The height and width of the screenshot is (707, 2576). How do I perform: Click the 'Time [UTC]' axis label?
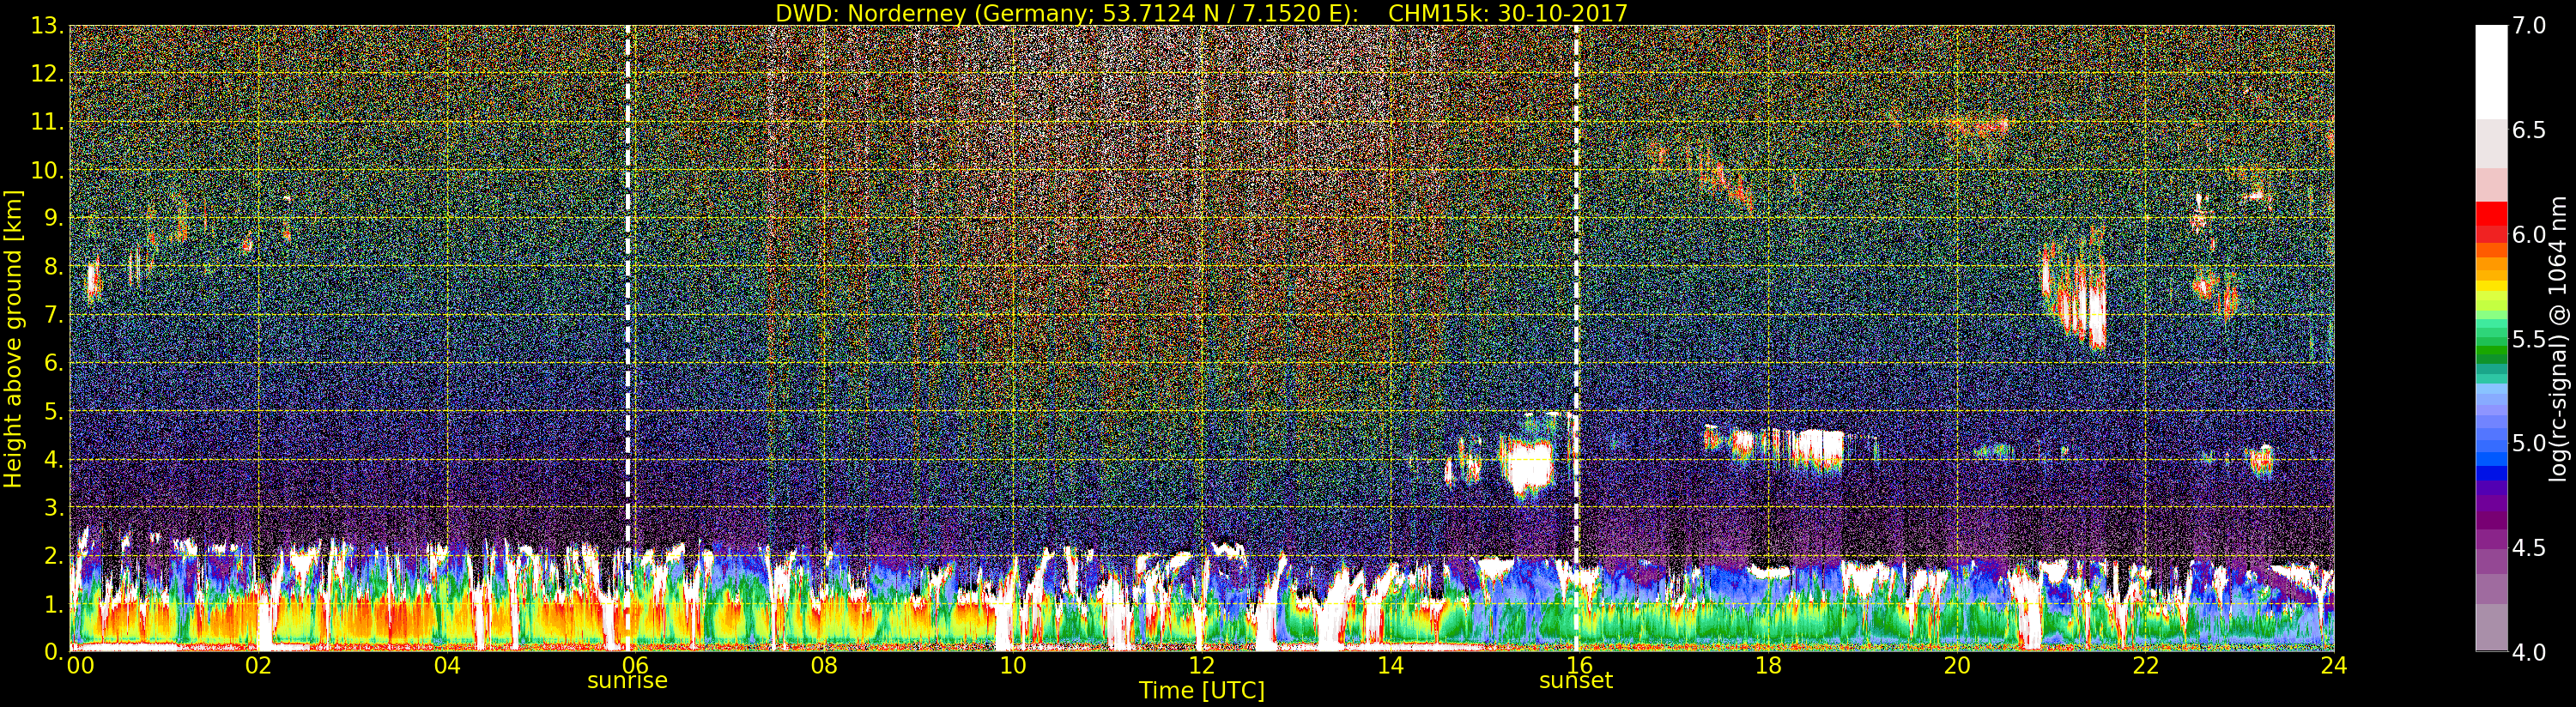tap(1202, 690)
